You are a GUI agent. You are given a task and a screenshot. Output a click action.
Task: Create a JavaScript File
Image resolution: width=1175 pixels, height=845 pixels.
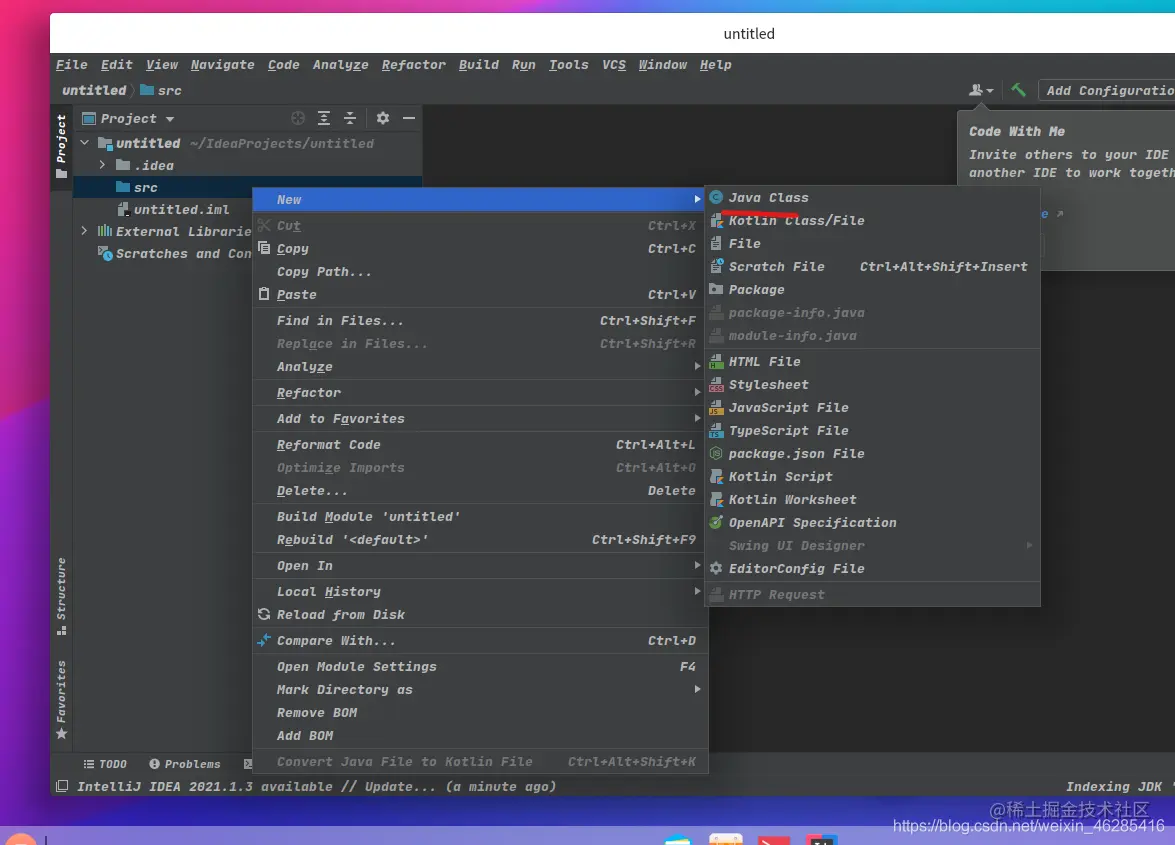tap(872, 408)
